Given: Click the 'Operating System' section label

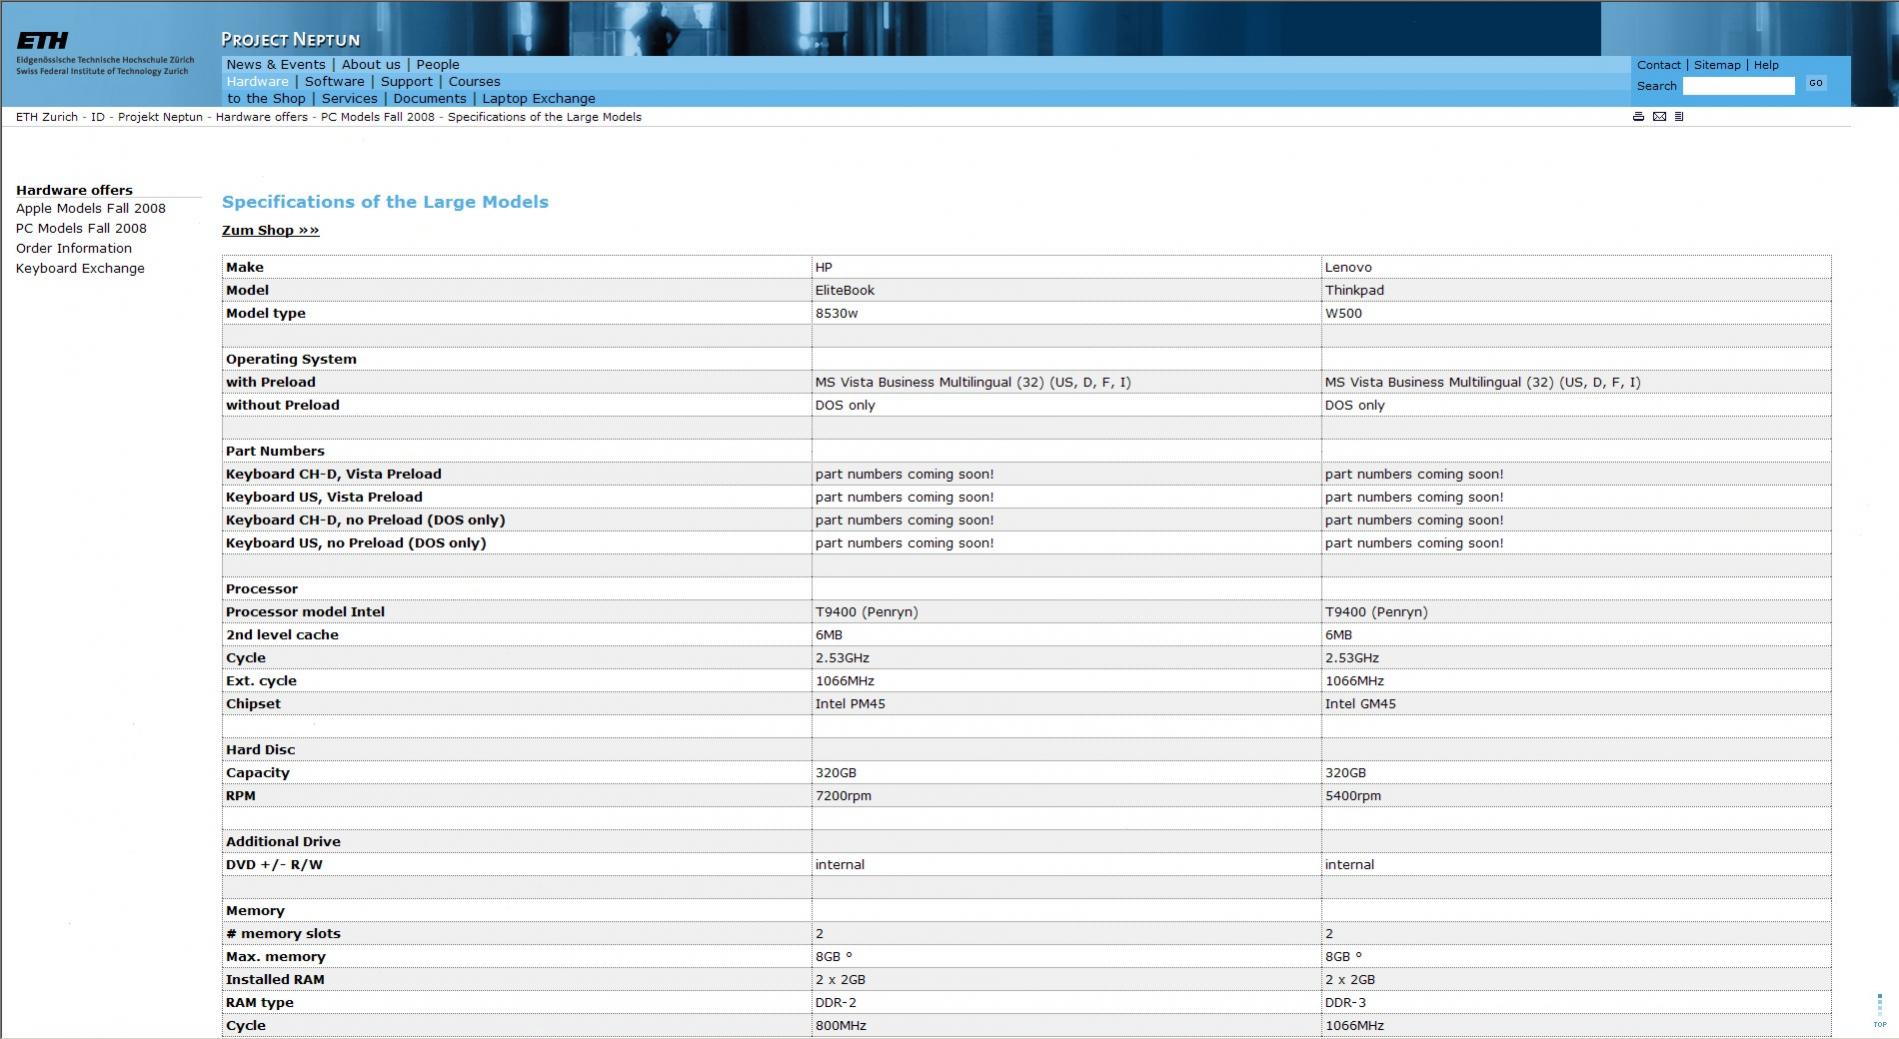Looking at the screenshot, I should [x=291, y=359].
